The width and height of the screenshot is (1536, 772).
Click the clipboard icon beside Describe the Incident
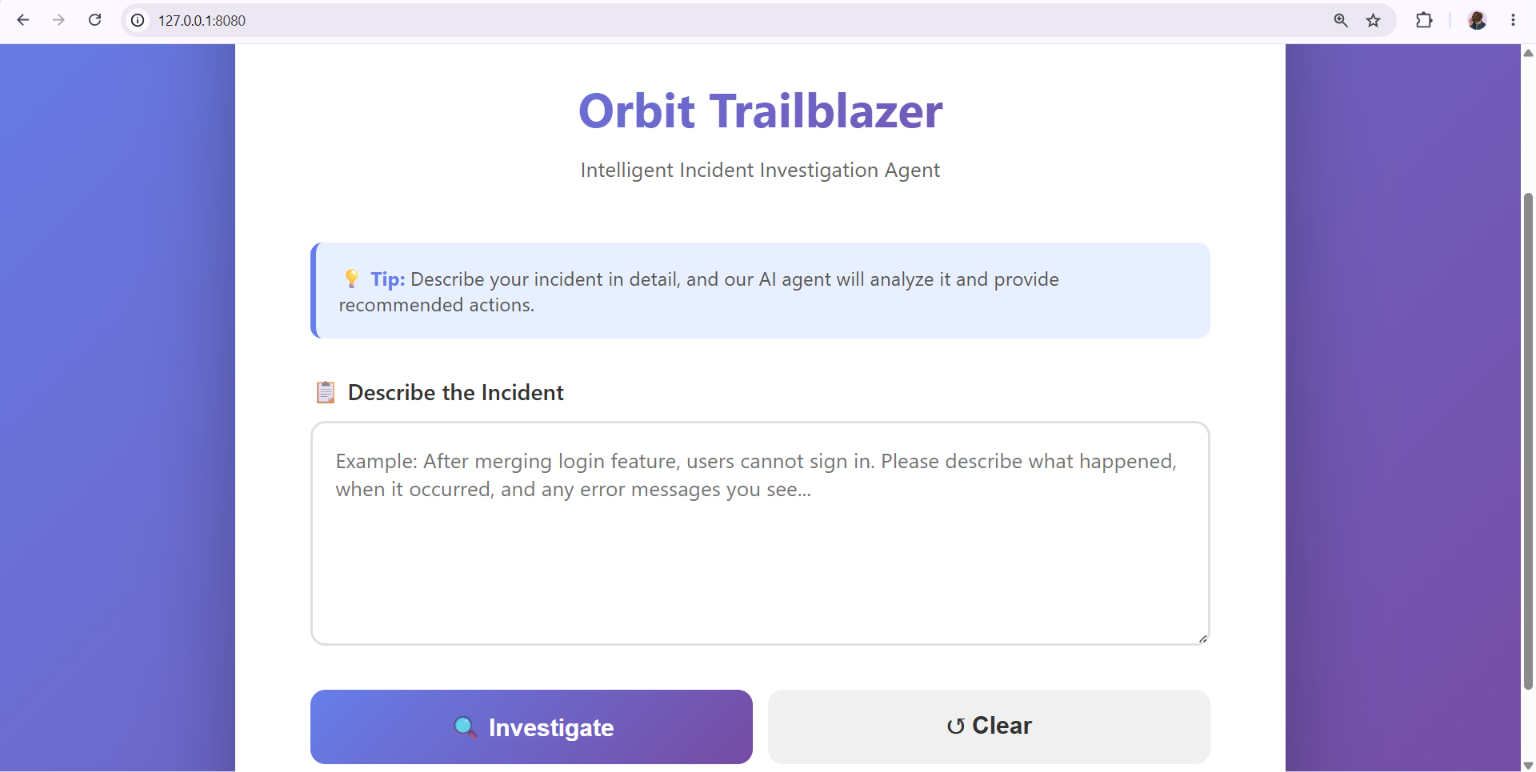coord(325,392)
